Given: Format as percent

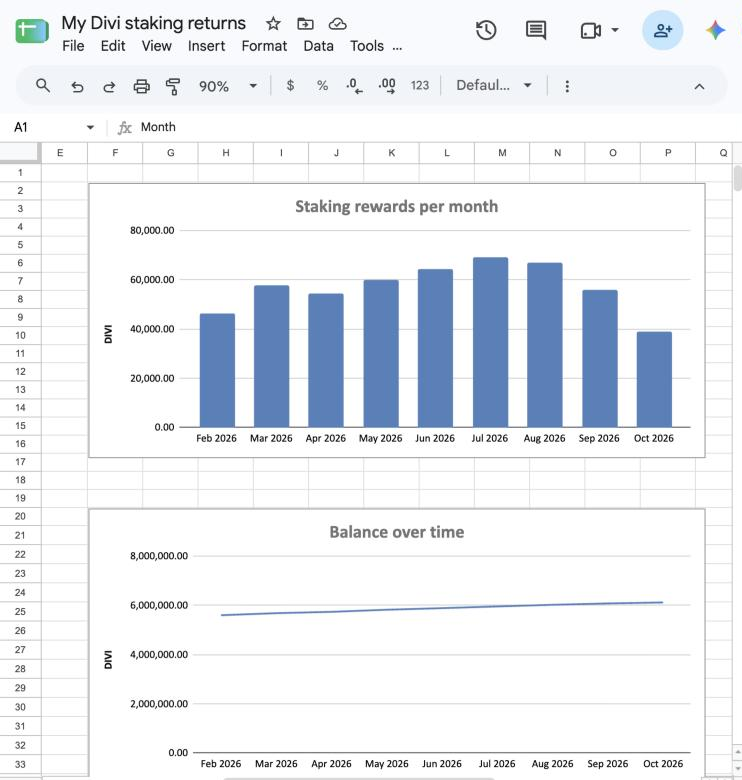Looking at the screenshot, I should pyautogui.click(x=322, y=86).
